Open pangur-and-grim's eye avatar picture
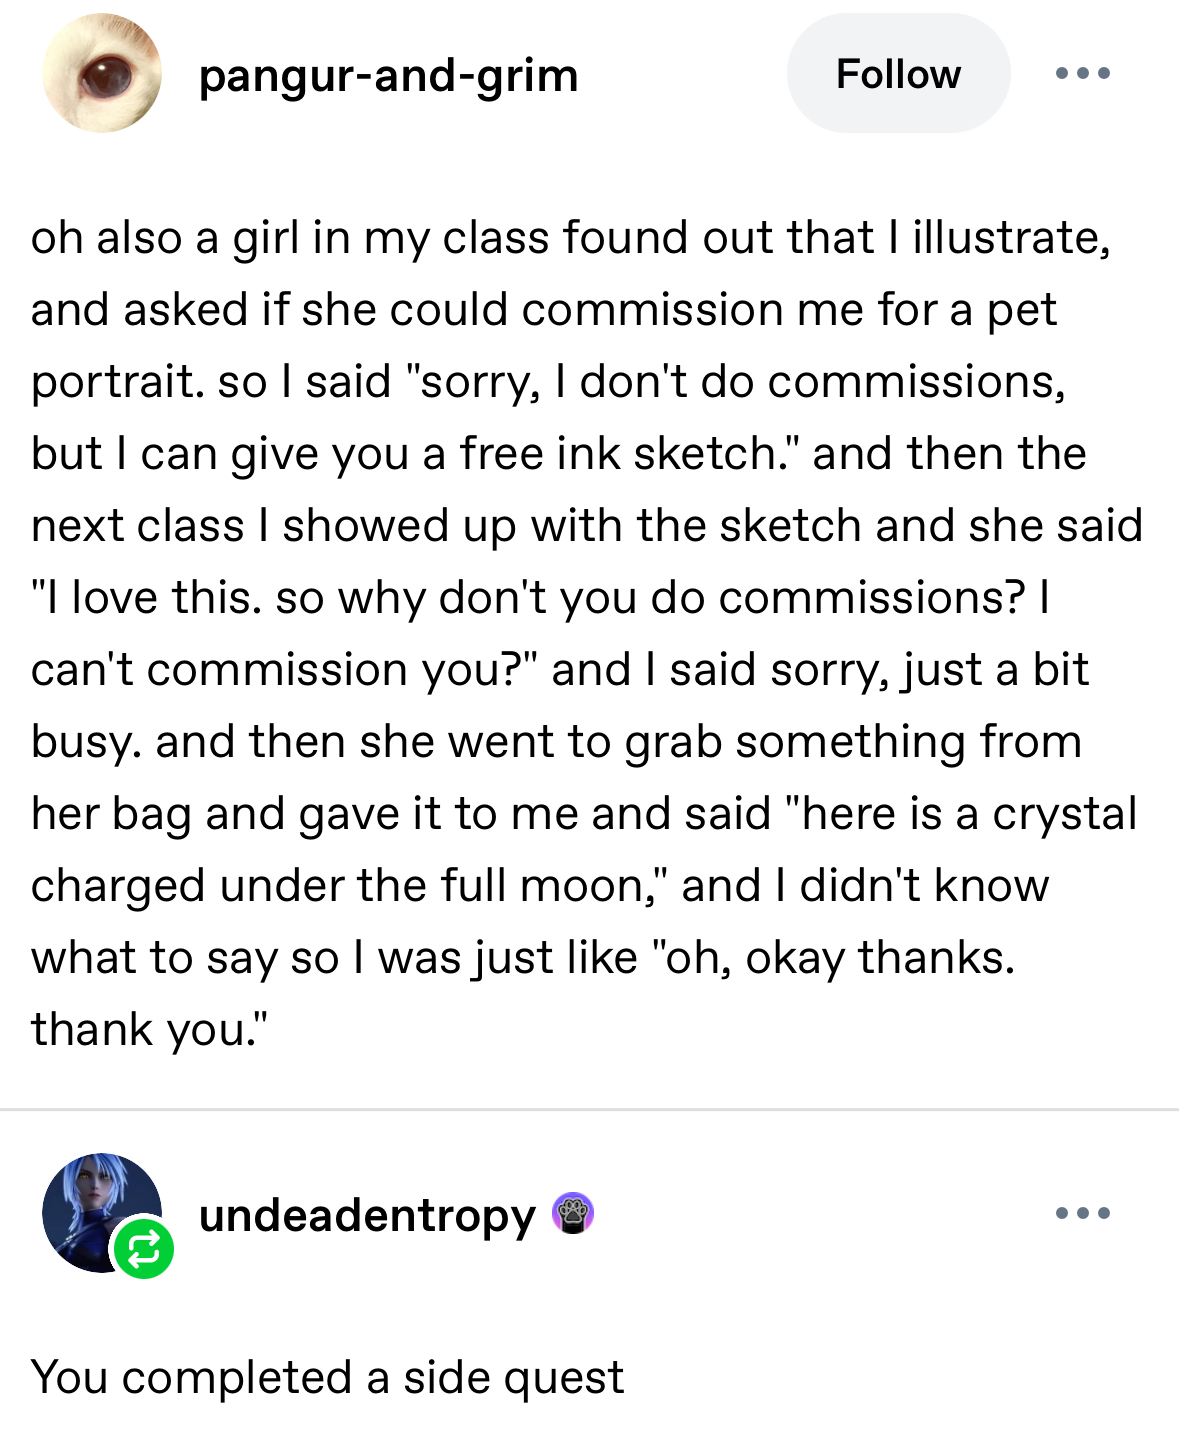Image resolution: width=1179 pixels, height=1454 pixels. point(102,74)
